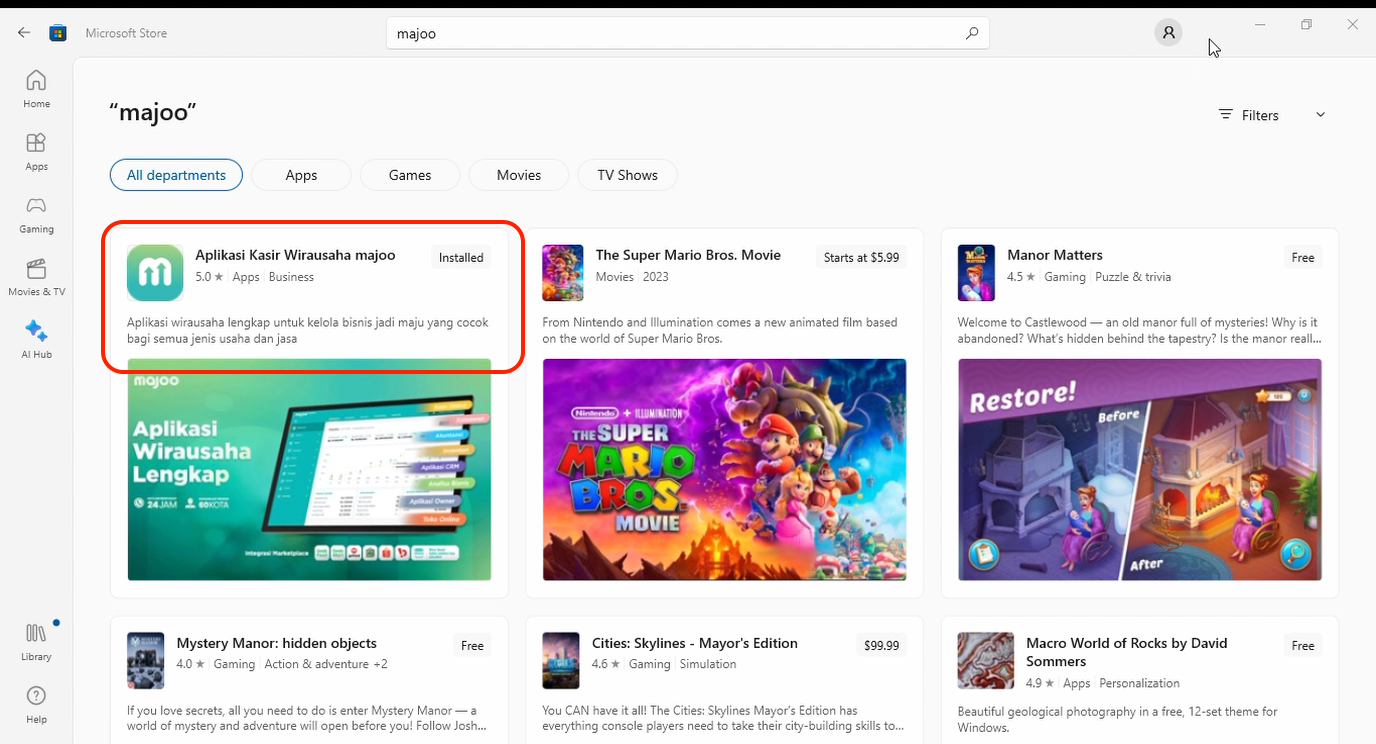The height and width of the screenshot is (744, 1376).
Task: Click the Mario movie description text
Action: pyautogui.click(x=720, y=330)
